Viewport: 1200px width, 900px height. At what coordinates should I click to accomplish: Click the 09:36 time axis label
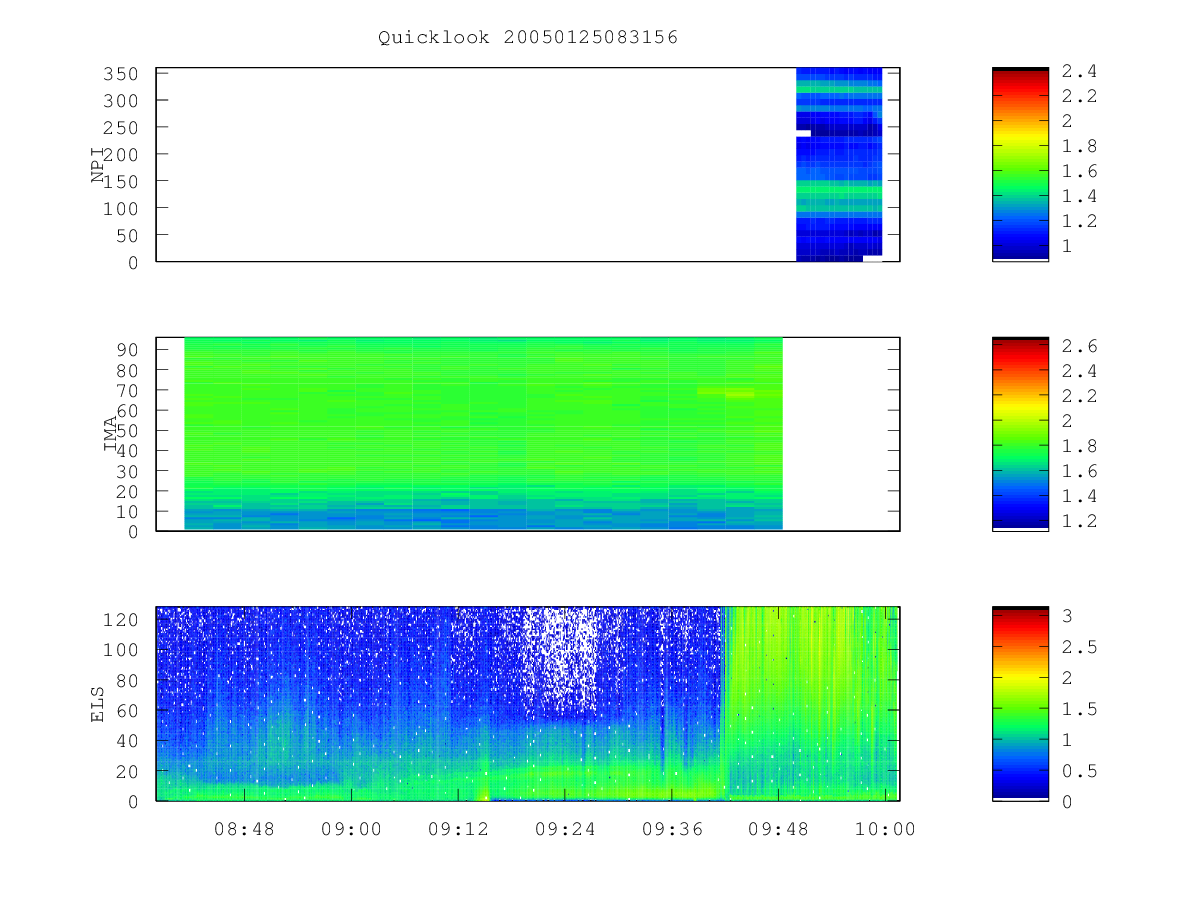click(x=672, y=829)
